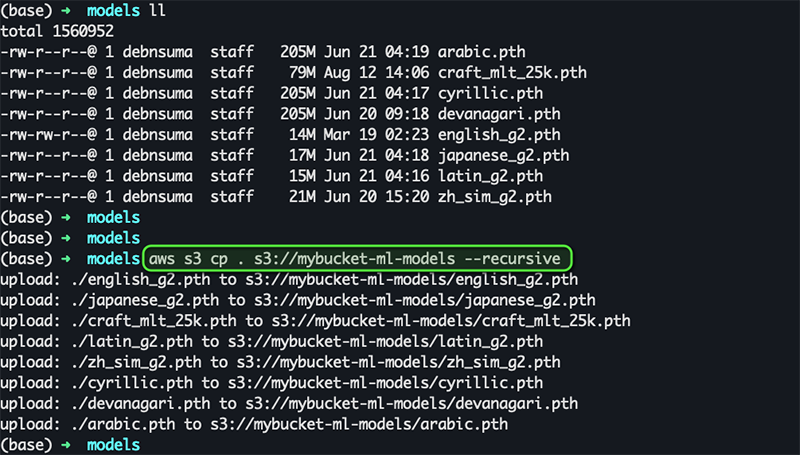The width and height of the screenshot is (800, 455).
Task: Click japanese_g2.pth in the file listing
Action: (x=504, y=156)
